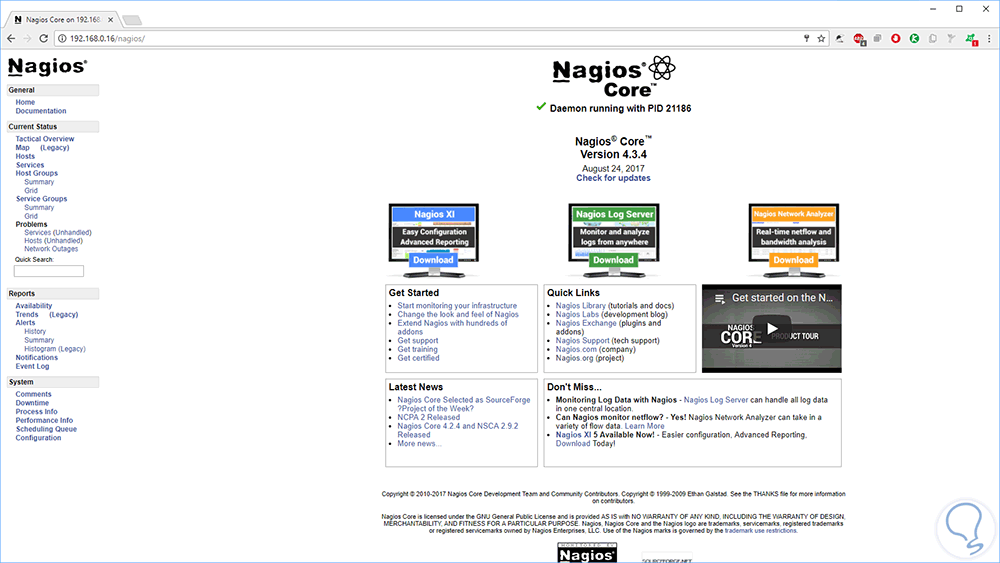Open Alerts History
The image size is (1000, 563).
click(35, 332)
